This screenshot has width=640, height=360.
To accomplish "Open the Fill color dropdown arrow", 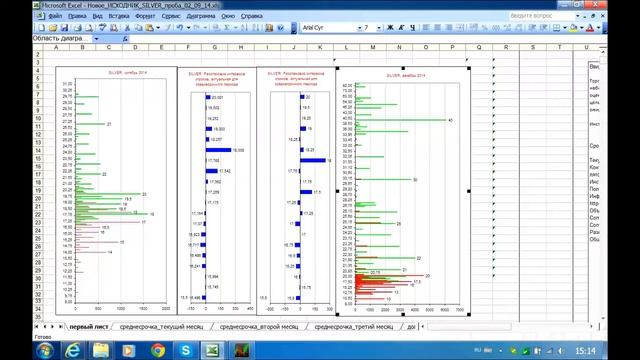I will [x=582, y=27].
